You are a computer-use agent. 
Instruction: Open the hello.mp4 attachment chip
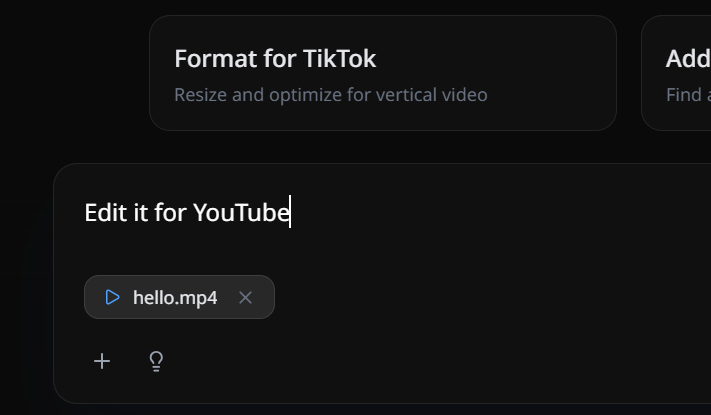[175, 297]
